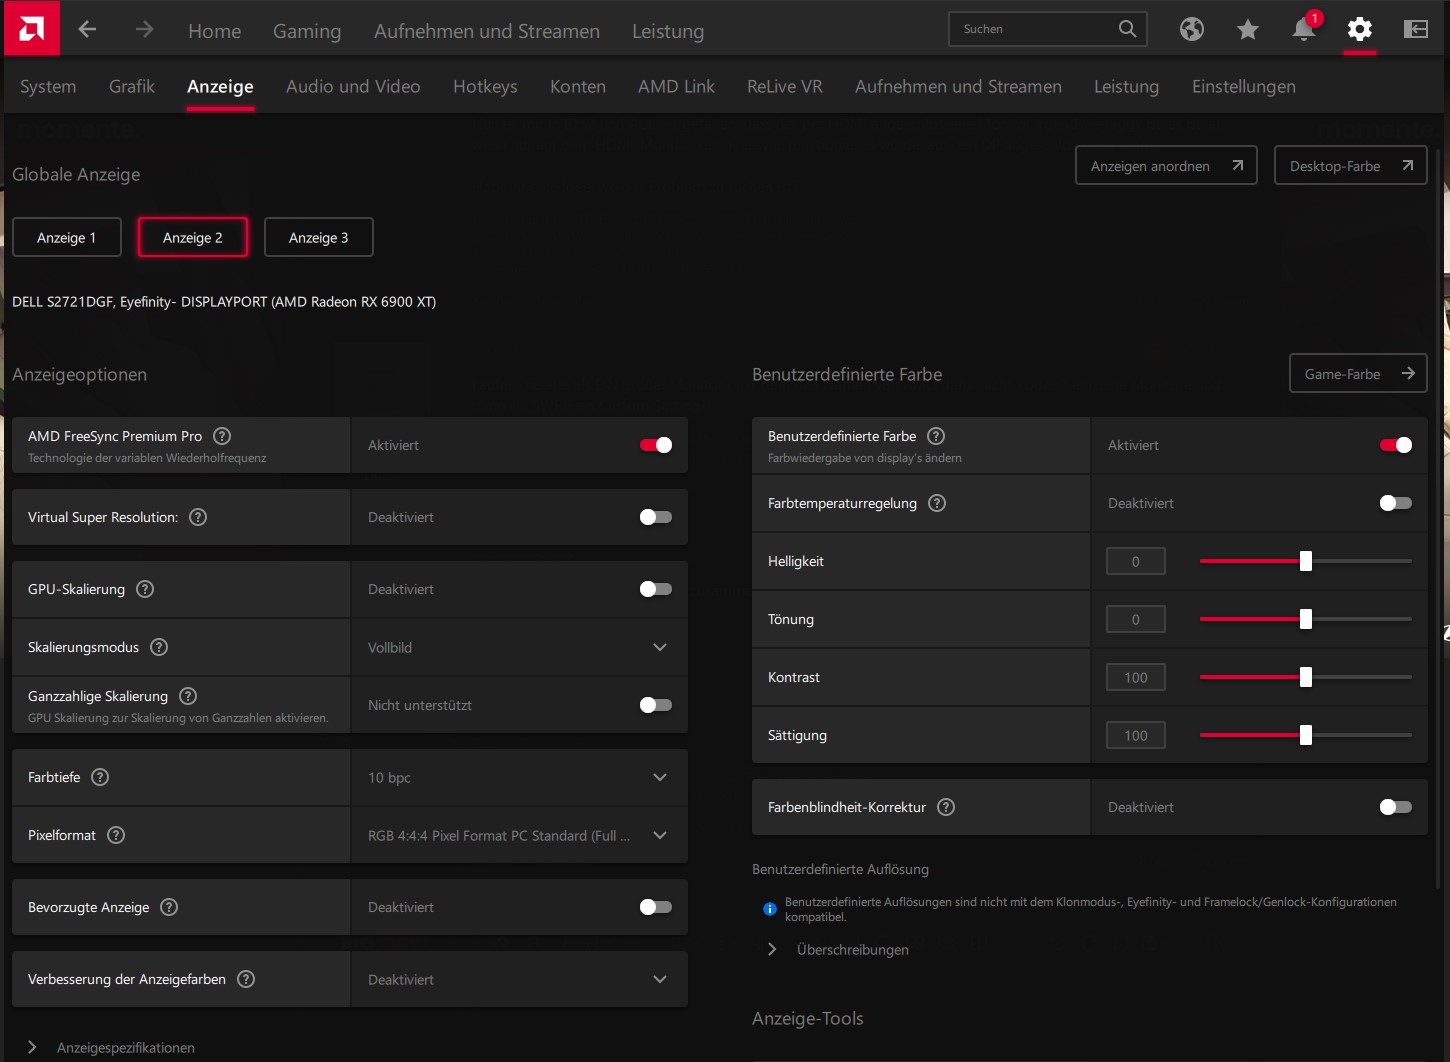This screenshot has height=1062, width=1450.
Task: Open the AMD Link tab
Action: 676,87
